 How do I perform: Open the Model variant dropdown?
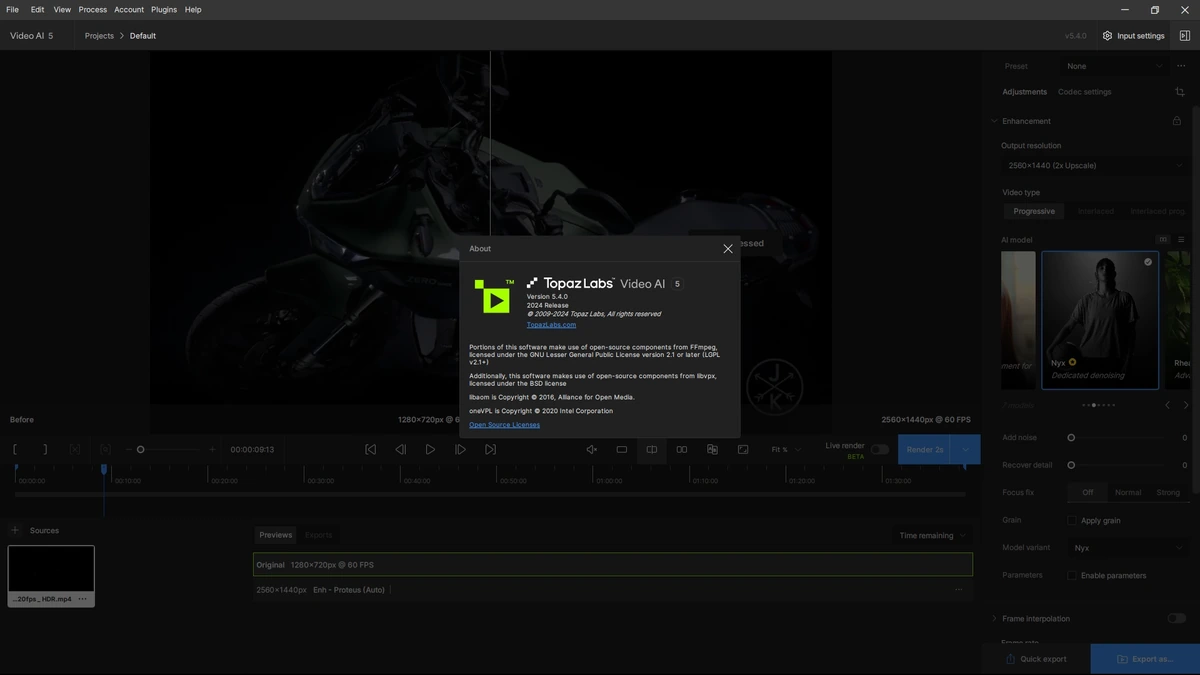pyautogui.click(x=1127, y=548)
